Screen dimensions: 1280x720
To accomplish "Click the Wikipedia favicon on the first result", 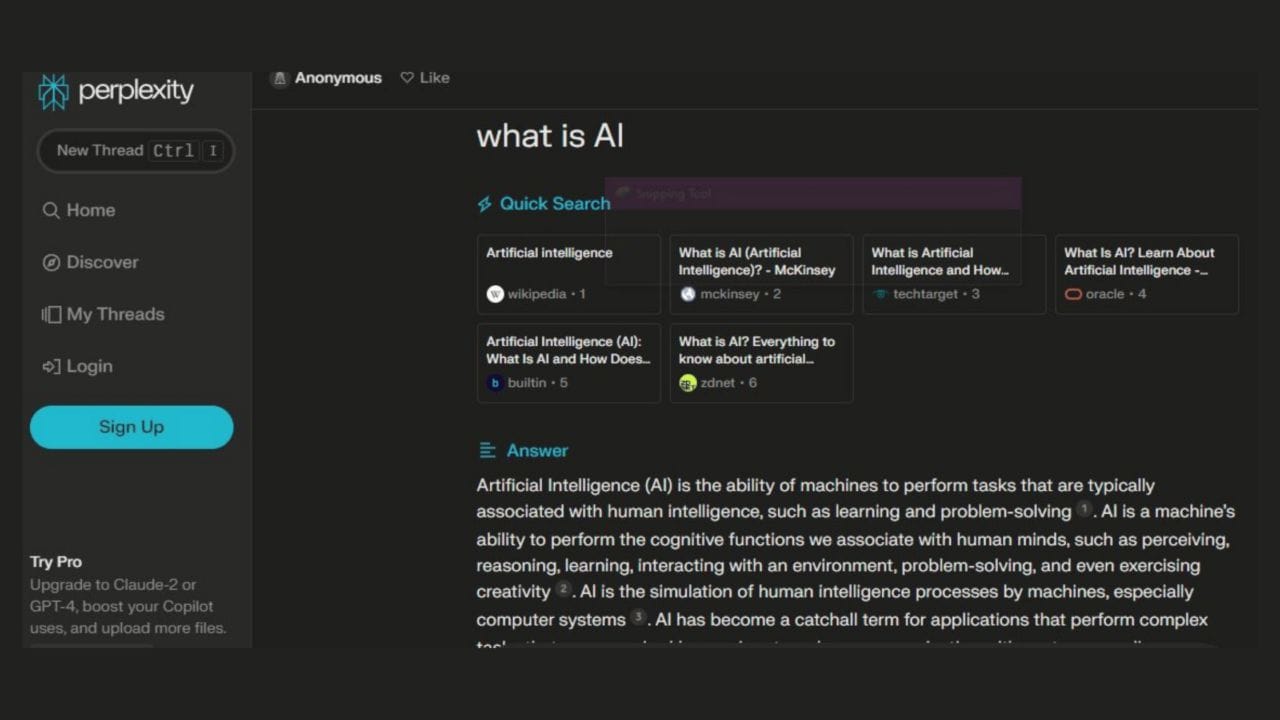I will [495, 294].
